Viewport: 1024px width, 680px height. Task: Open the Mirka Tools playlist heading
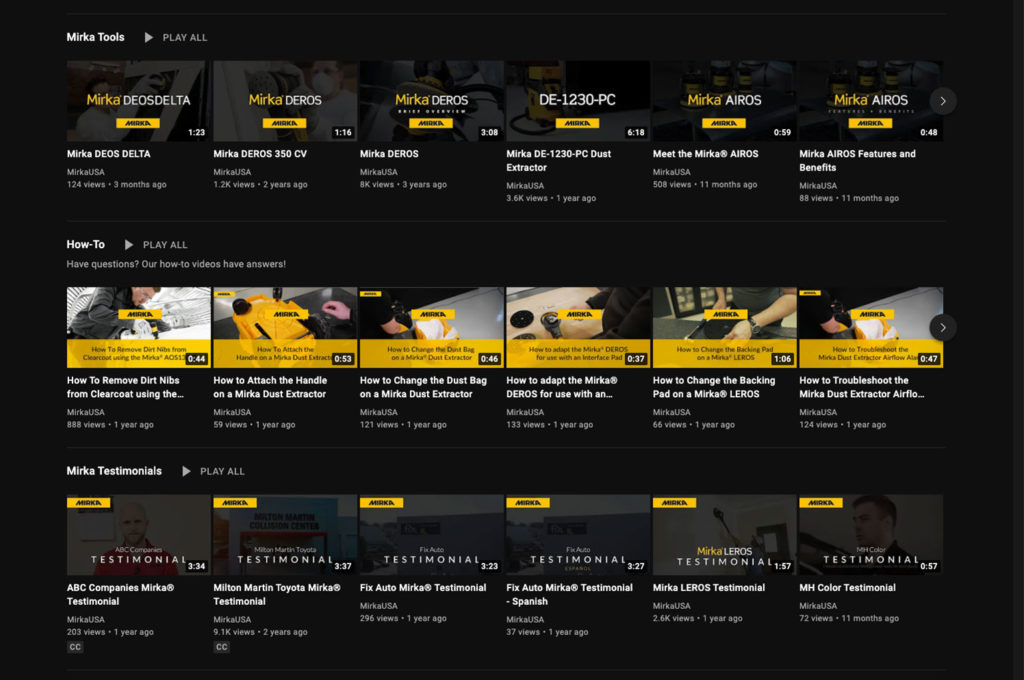(96, 37)
